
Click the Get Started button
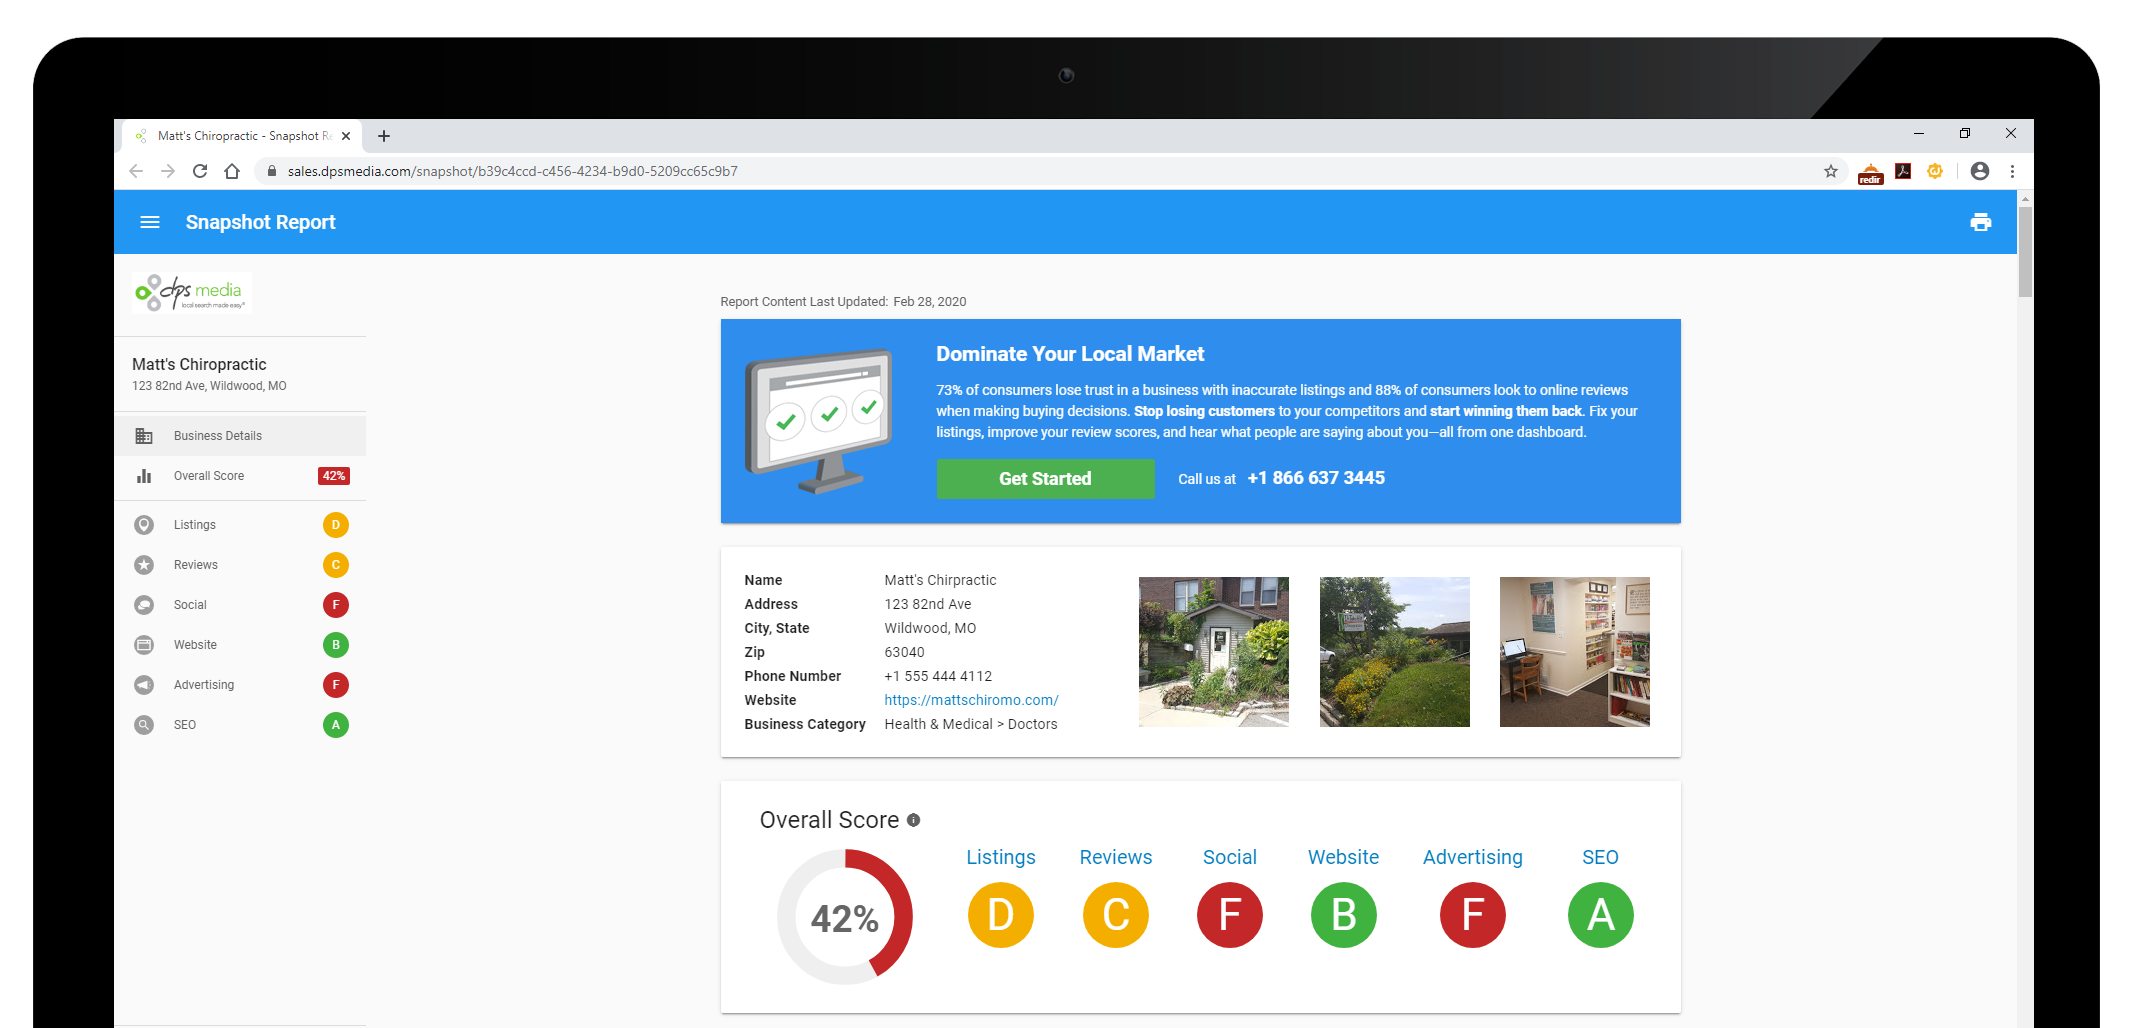point(1045,479)
